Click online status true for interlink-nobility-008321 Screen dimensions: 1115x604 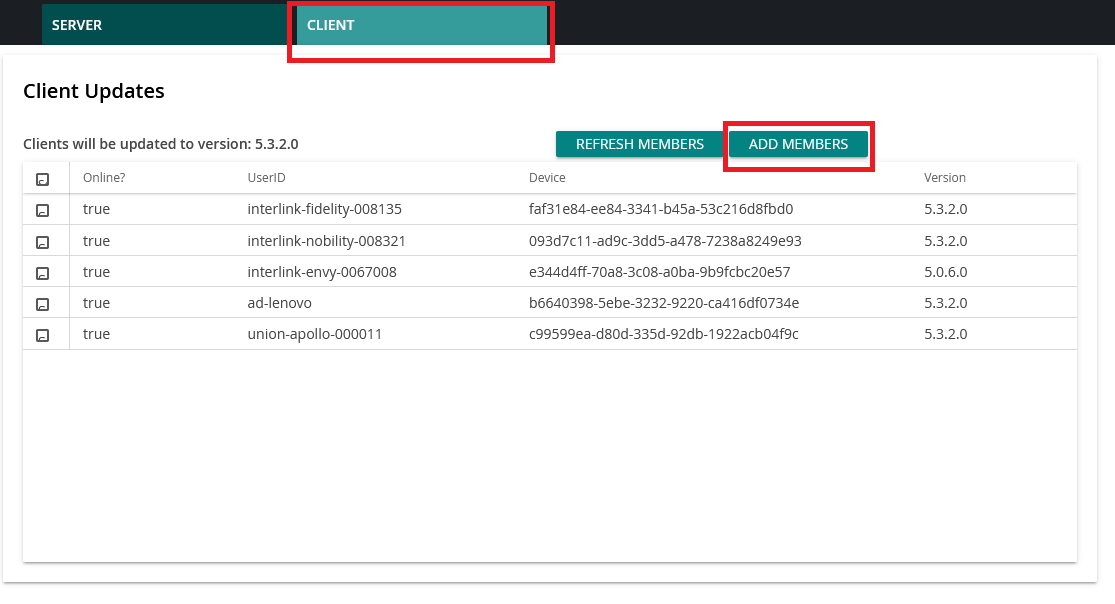96,241
